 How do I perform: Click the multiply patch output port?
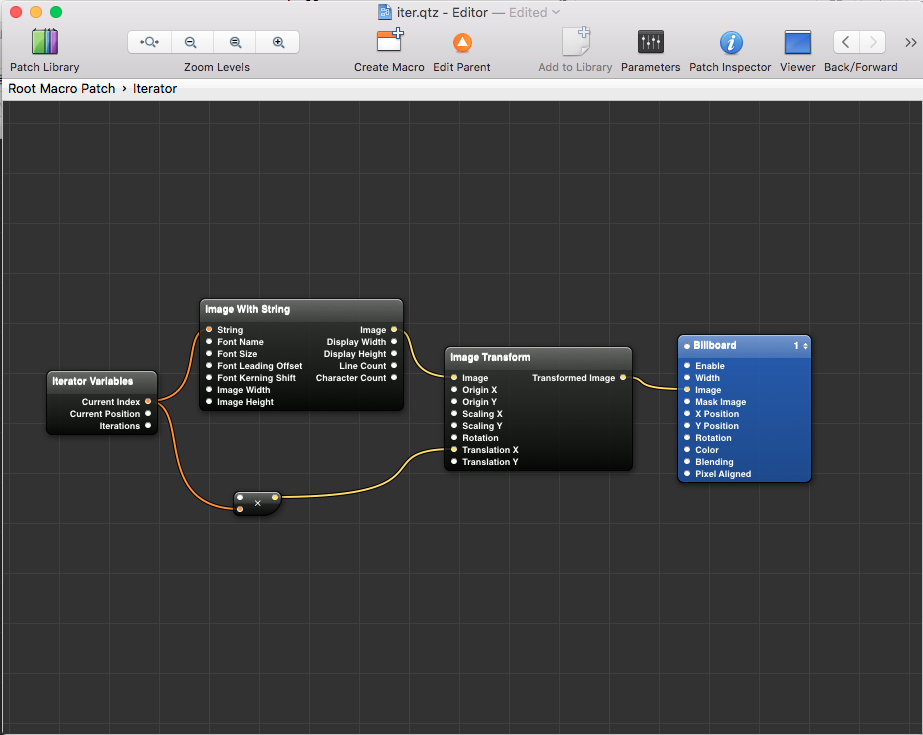tap(275, 498)
